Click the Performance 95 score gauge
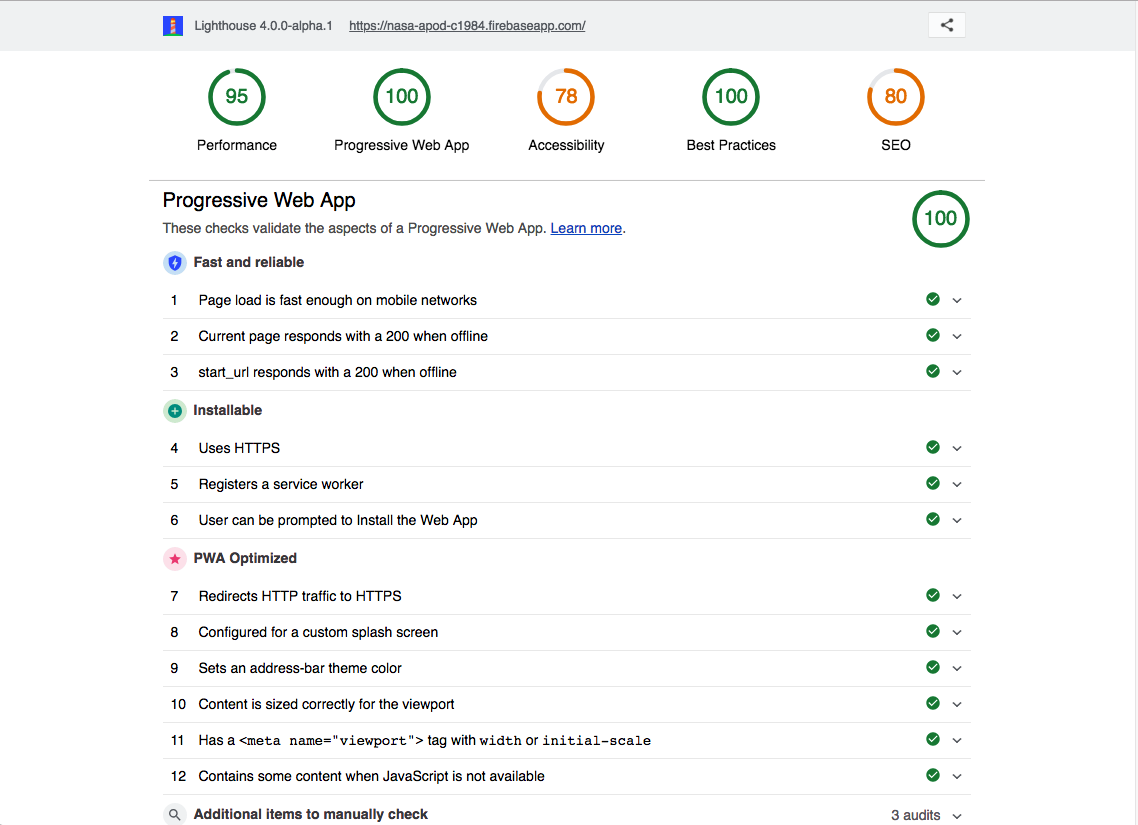 click(x=236, y=97)
